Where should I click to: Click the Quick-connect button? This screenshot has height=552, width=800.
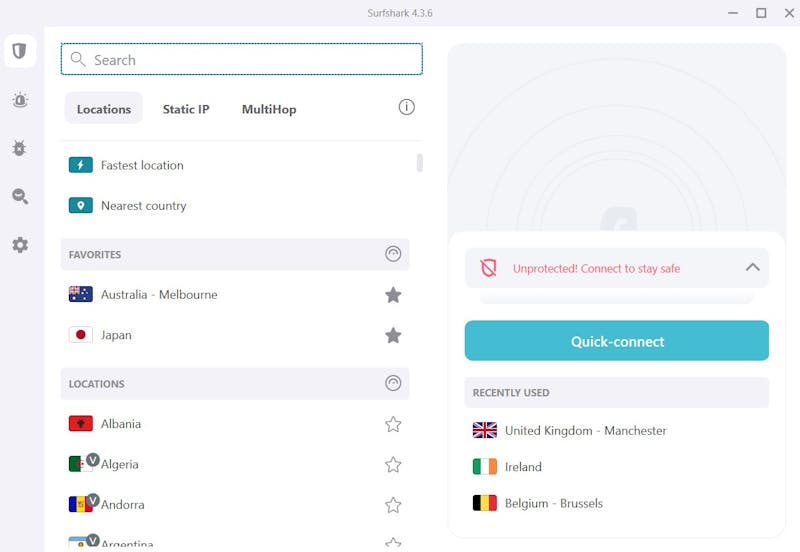(x=616, y=341)
